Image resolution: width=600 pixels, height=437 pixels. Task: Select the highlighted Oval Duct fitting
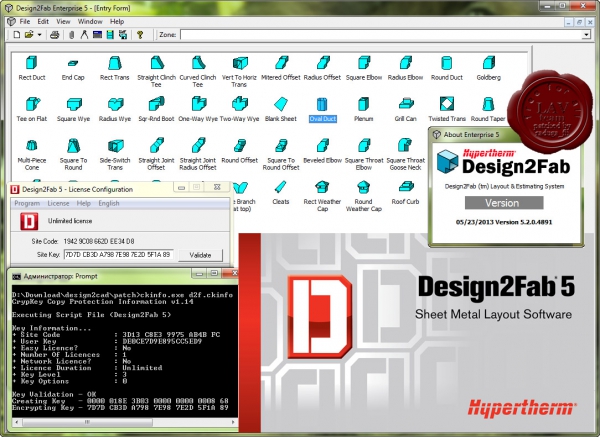click(322, 104)
